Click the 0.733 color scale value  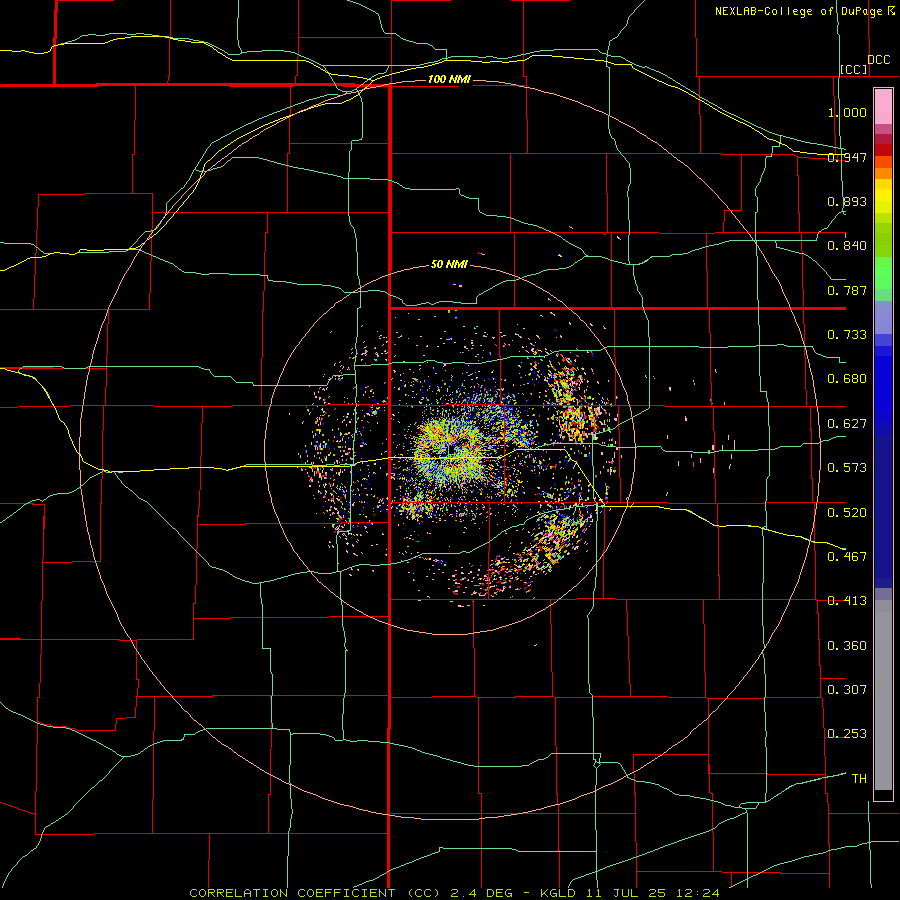847,335
